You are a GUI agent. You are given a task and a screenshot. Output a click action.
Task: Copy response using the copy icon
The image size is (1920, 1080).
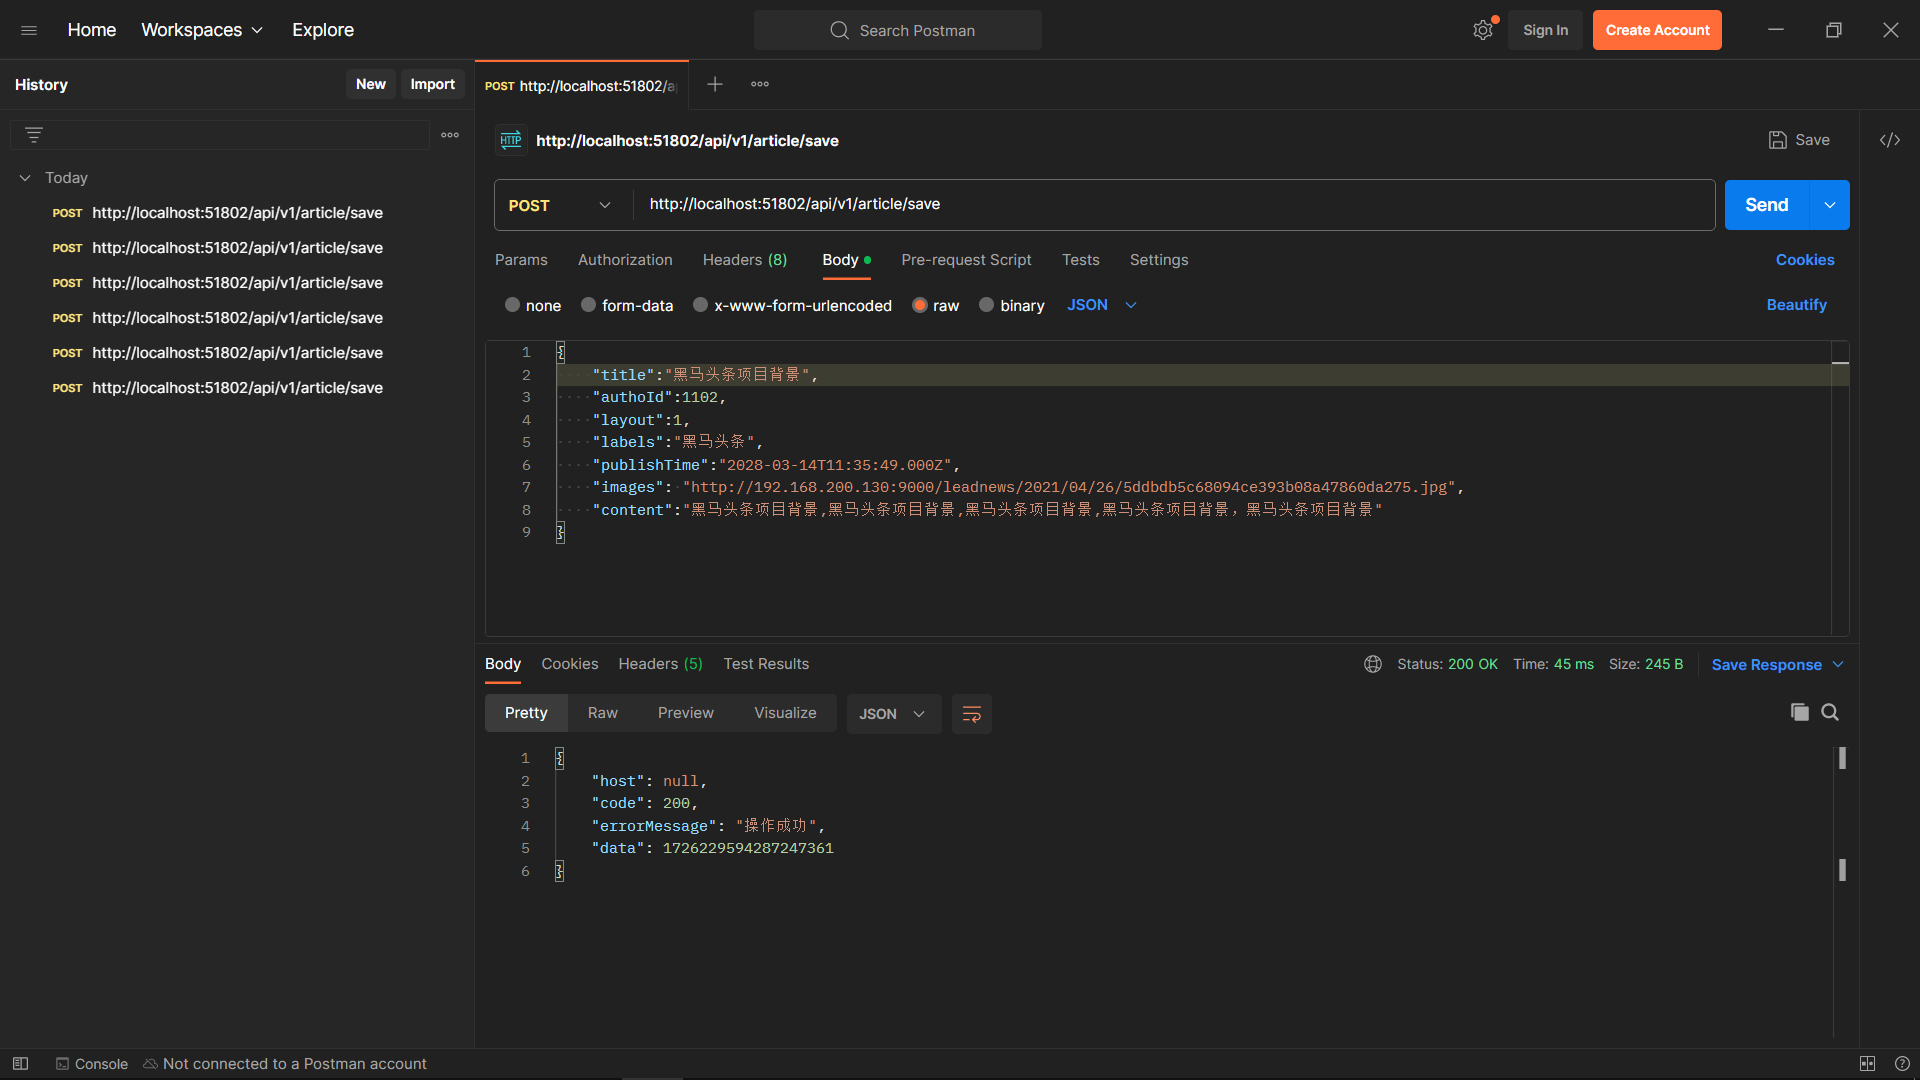pyautogui.click(x=1799, y=712)
